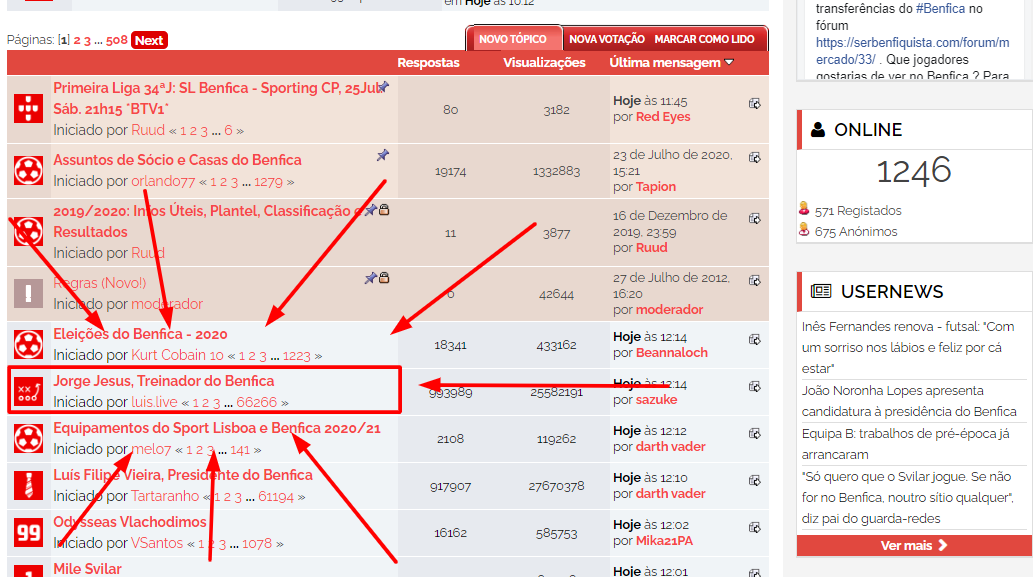Open luis.live author profile
This screenshot has height=577, width=1033.
[x=154, y=402]
